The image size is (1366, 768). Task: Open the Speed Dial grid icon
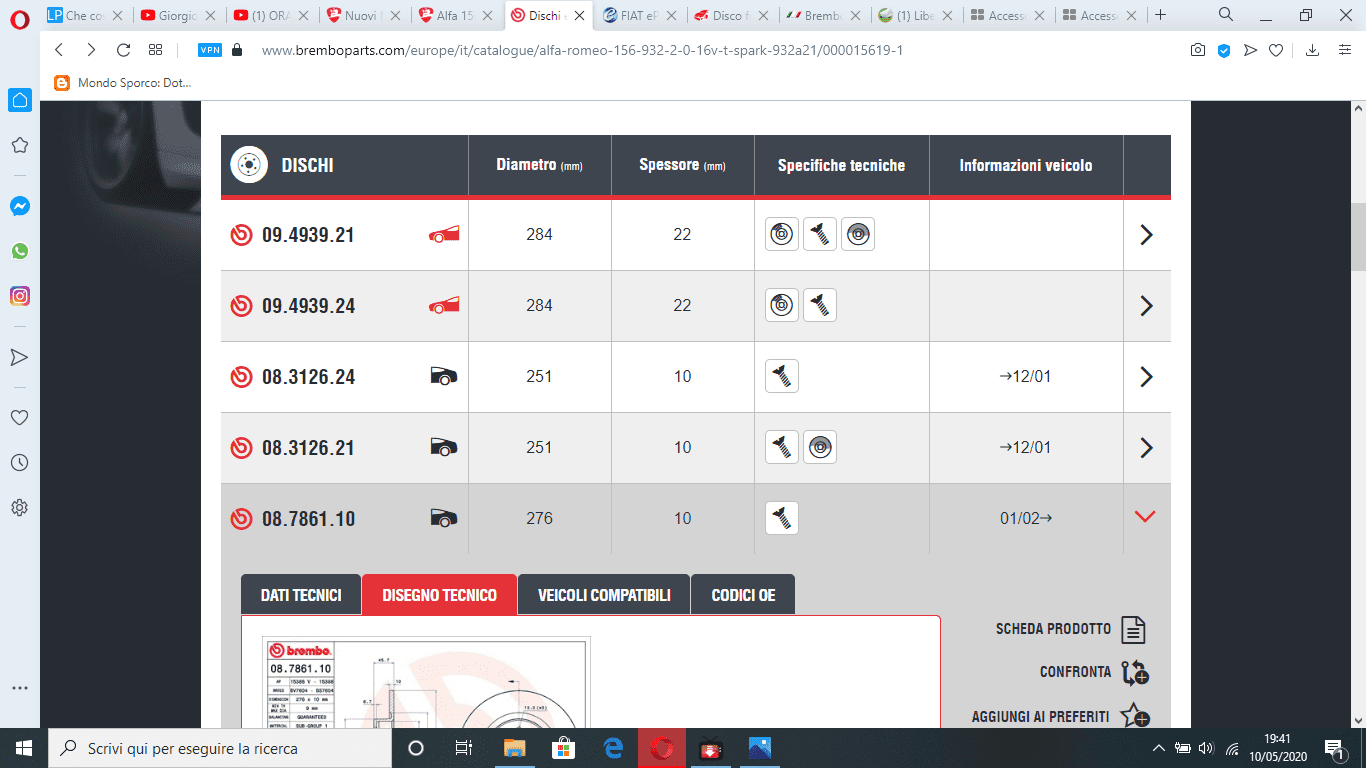(x=155, y=50)
